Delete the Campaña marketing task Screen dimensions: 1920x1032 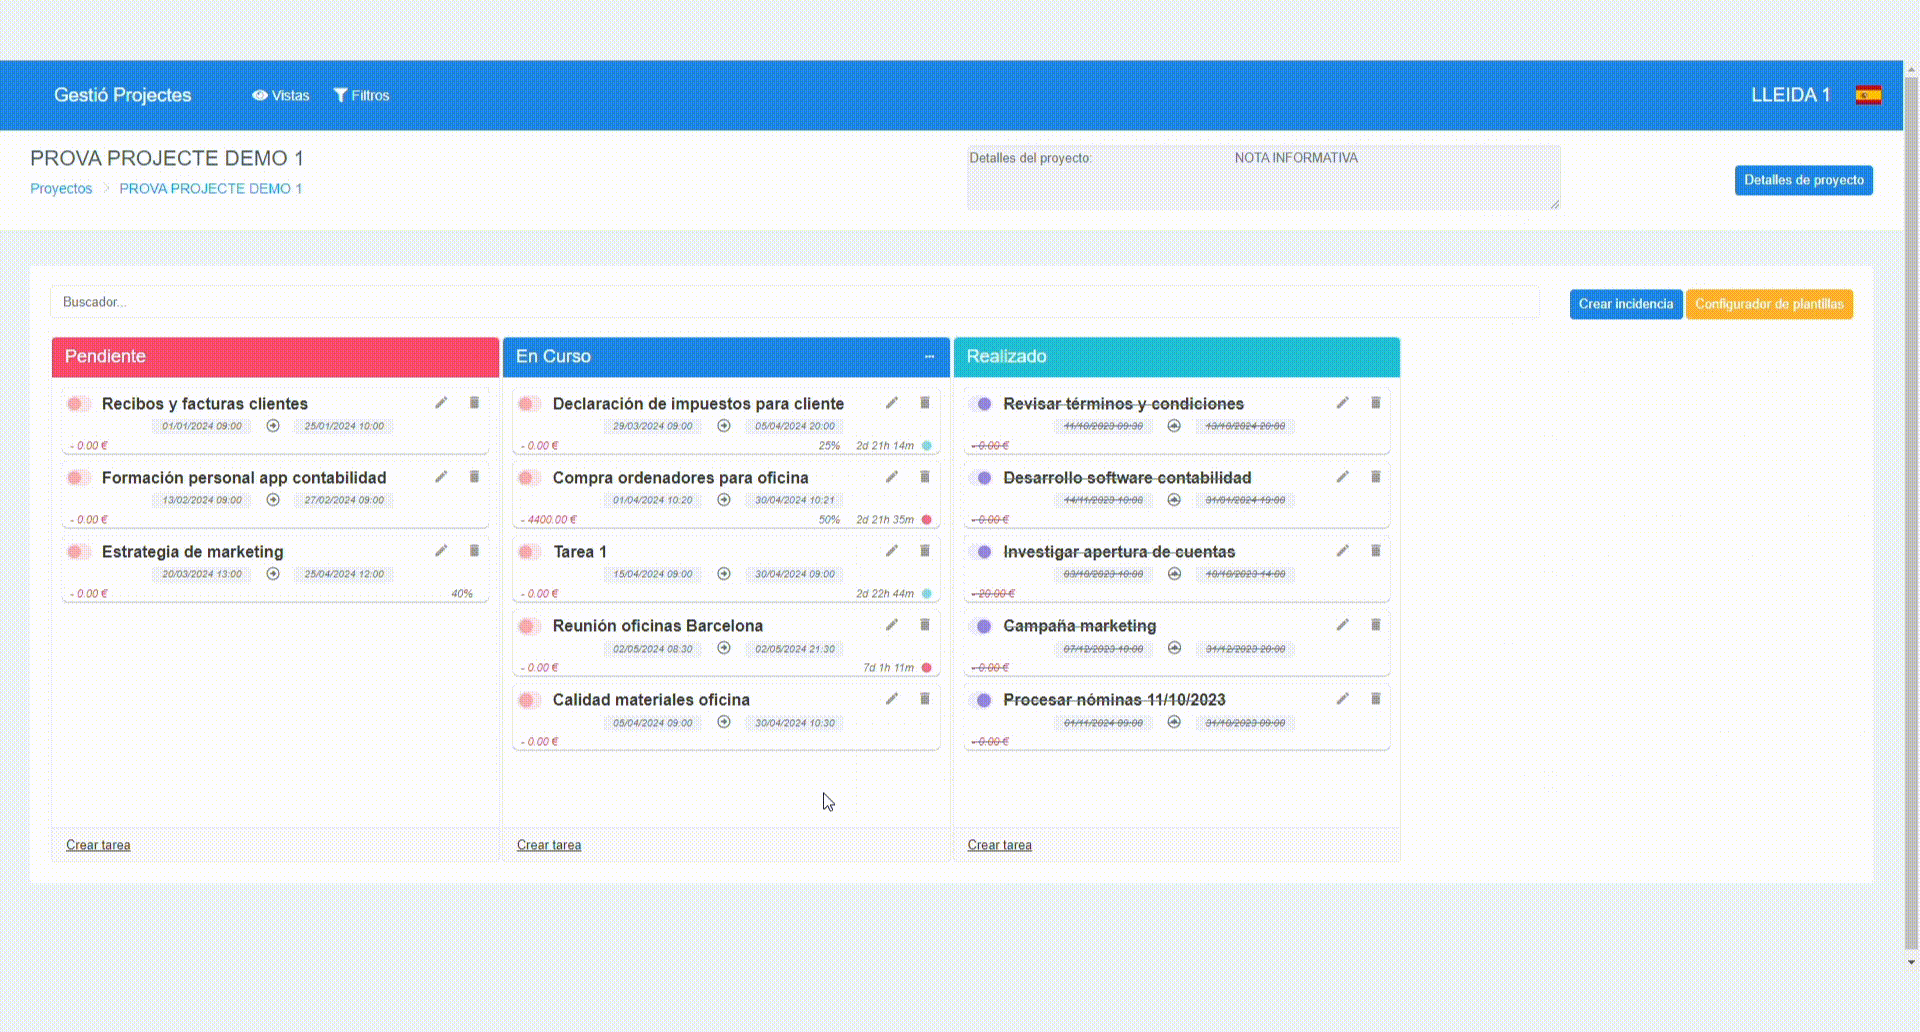point(1375,625)
